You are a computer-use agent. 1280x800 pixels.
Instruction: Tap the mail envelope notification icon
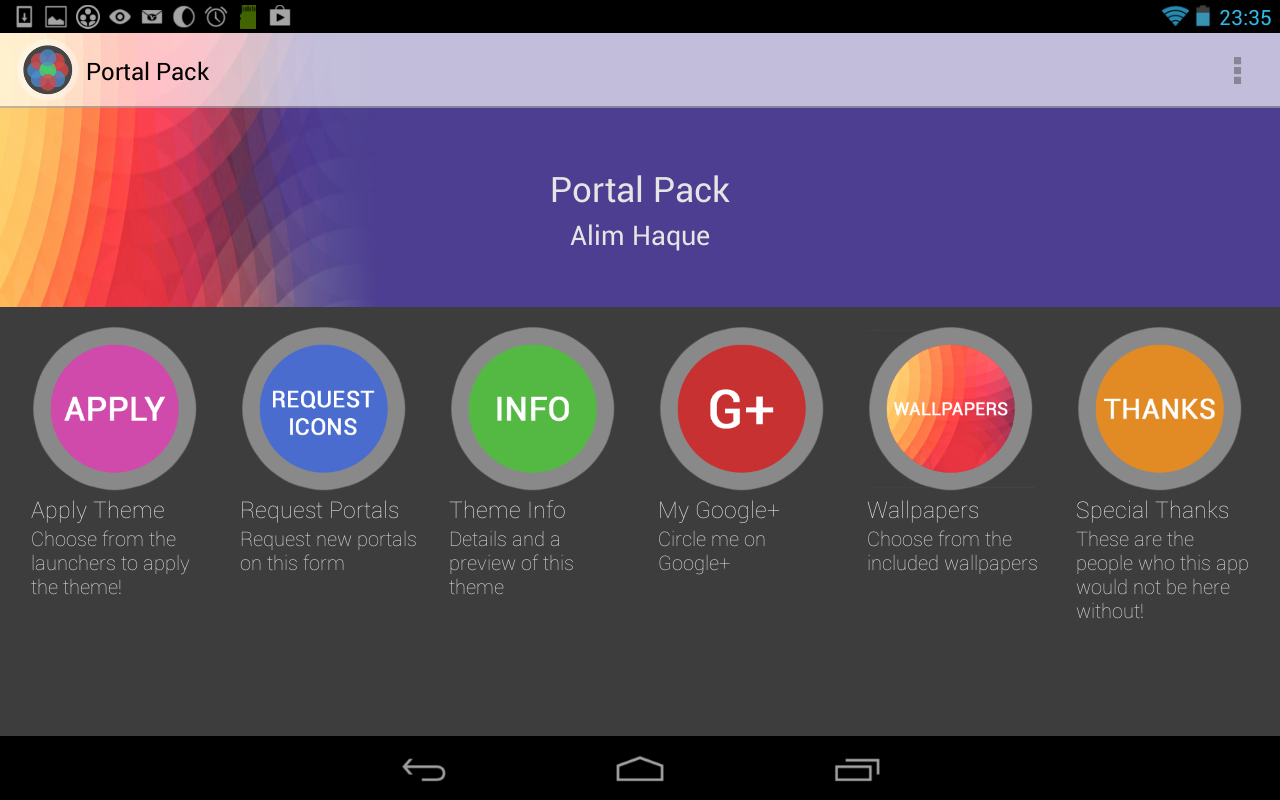152,16
